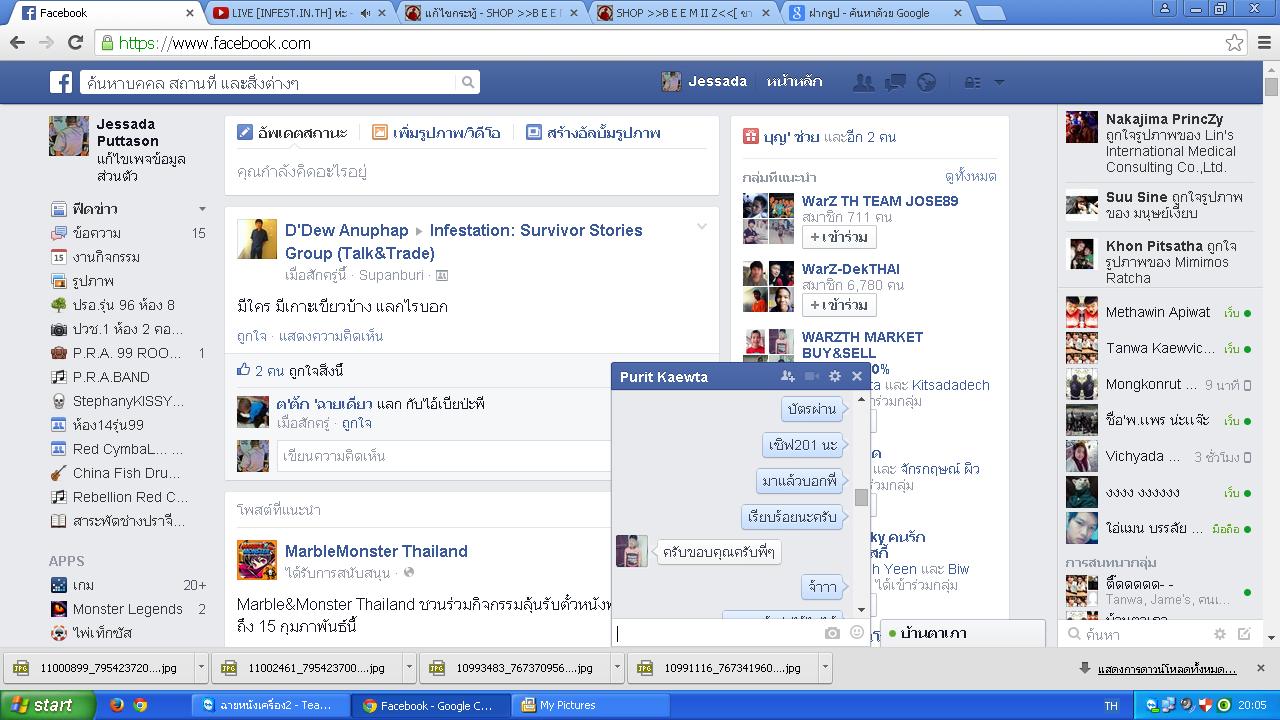Open dropdown arrow for 11002461_795423700 download
This screenshot has width=1280, height=720.
coord(409,667)
